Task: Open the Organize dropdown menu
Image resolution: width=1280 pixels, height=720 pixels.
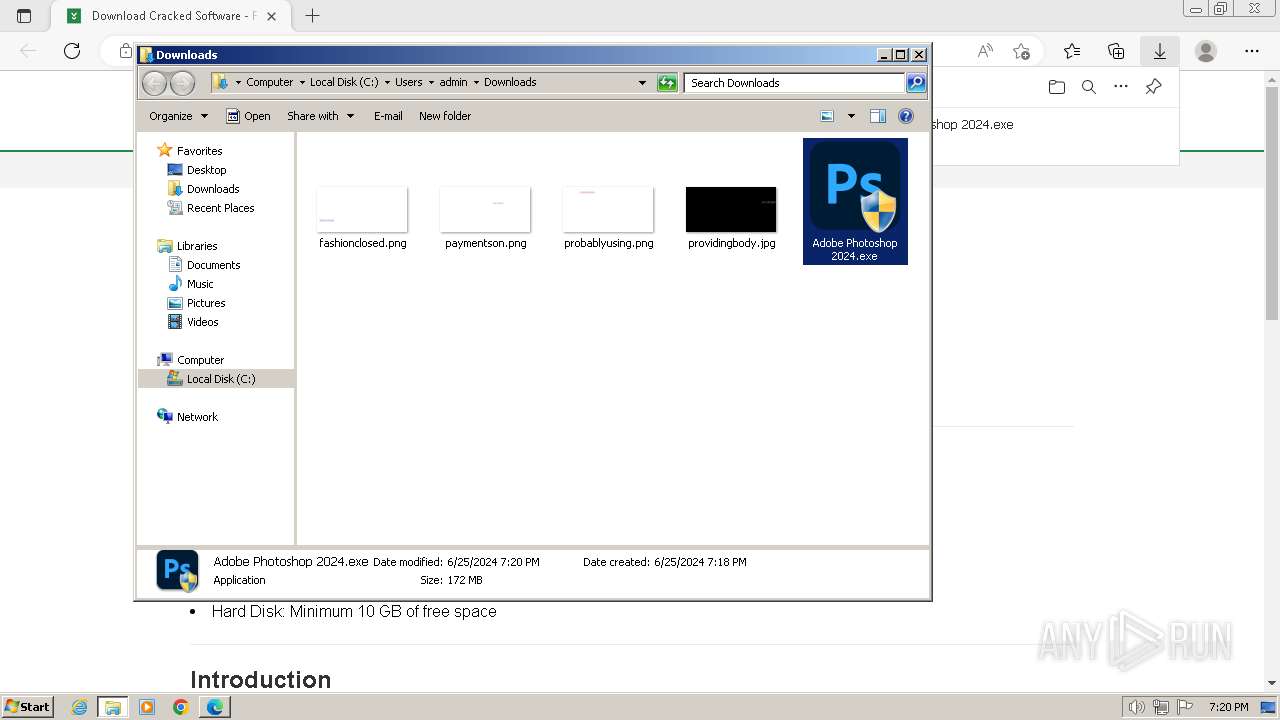Action: 178,116
